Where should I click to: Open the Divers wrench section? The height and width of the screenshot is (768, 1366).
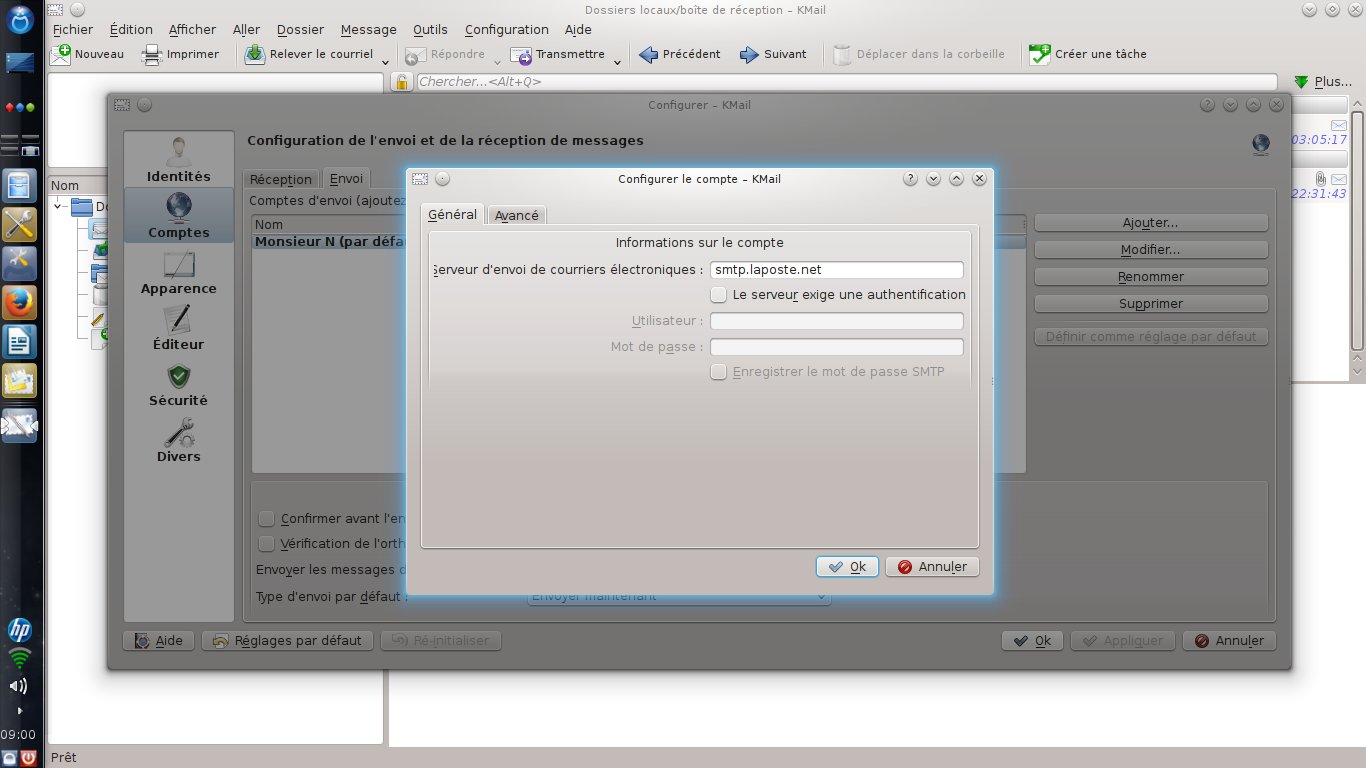point(178,440)
